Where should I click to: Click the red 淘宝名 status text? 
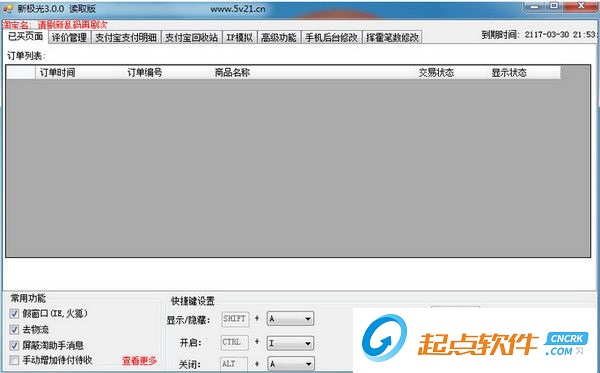pyautogui.click(x=55, y=25)
